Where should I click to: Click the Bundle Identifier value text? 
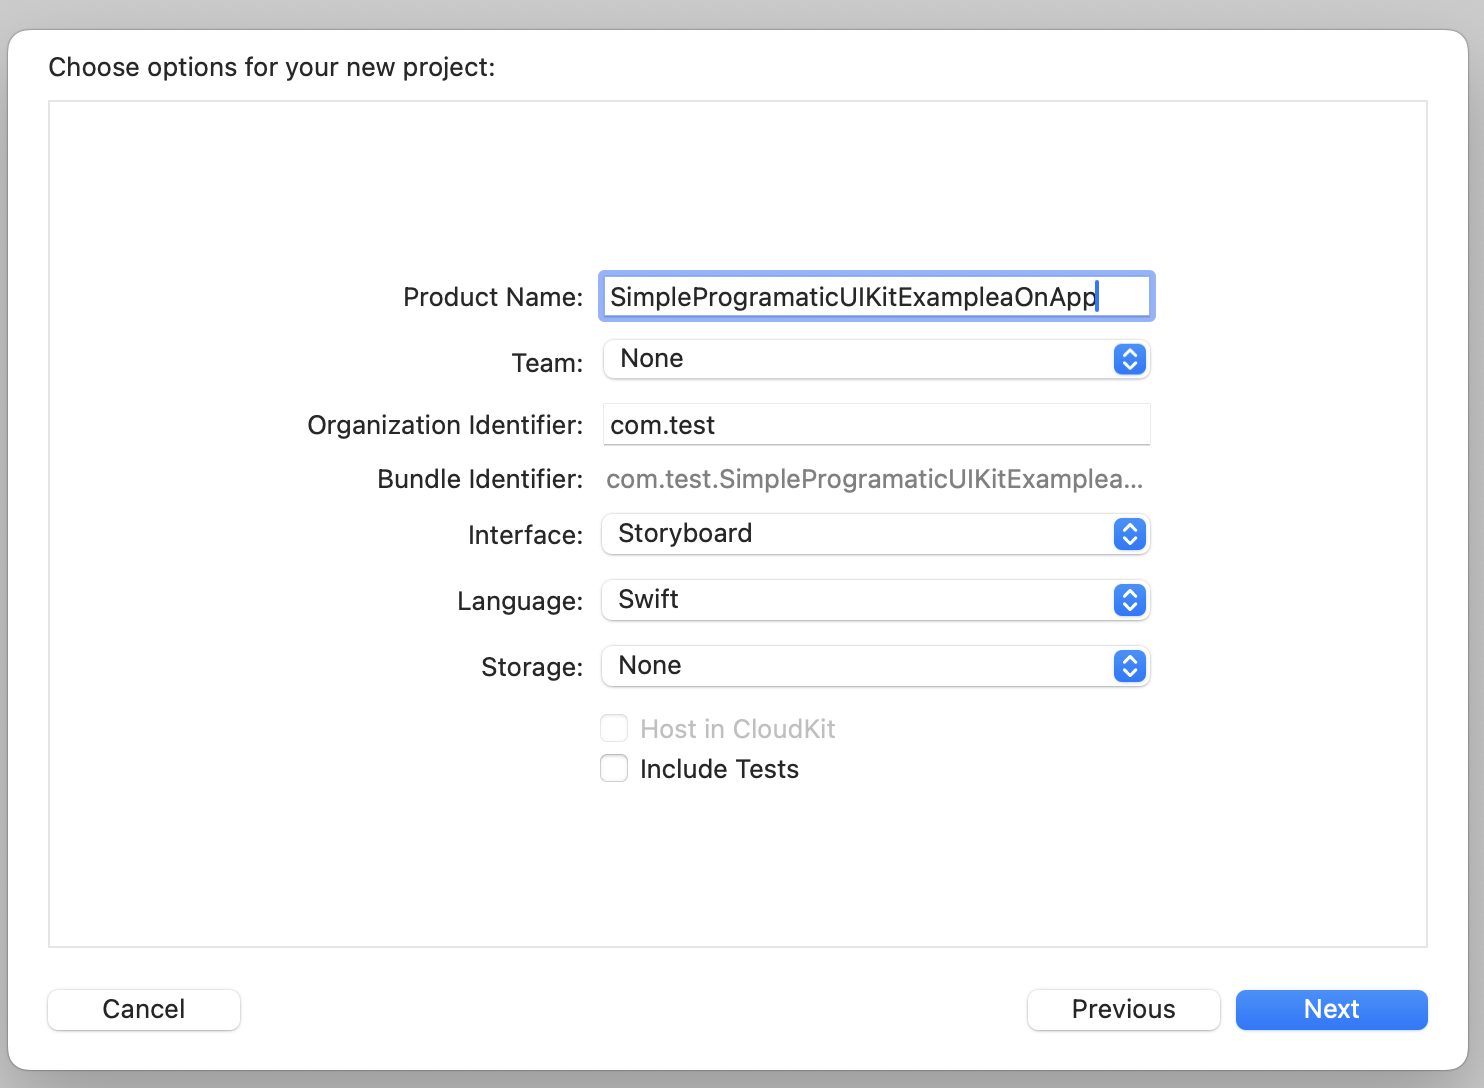(x=874, y=479)
